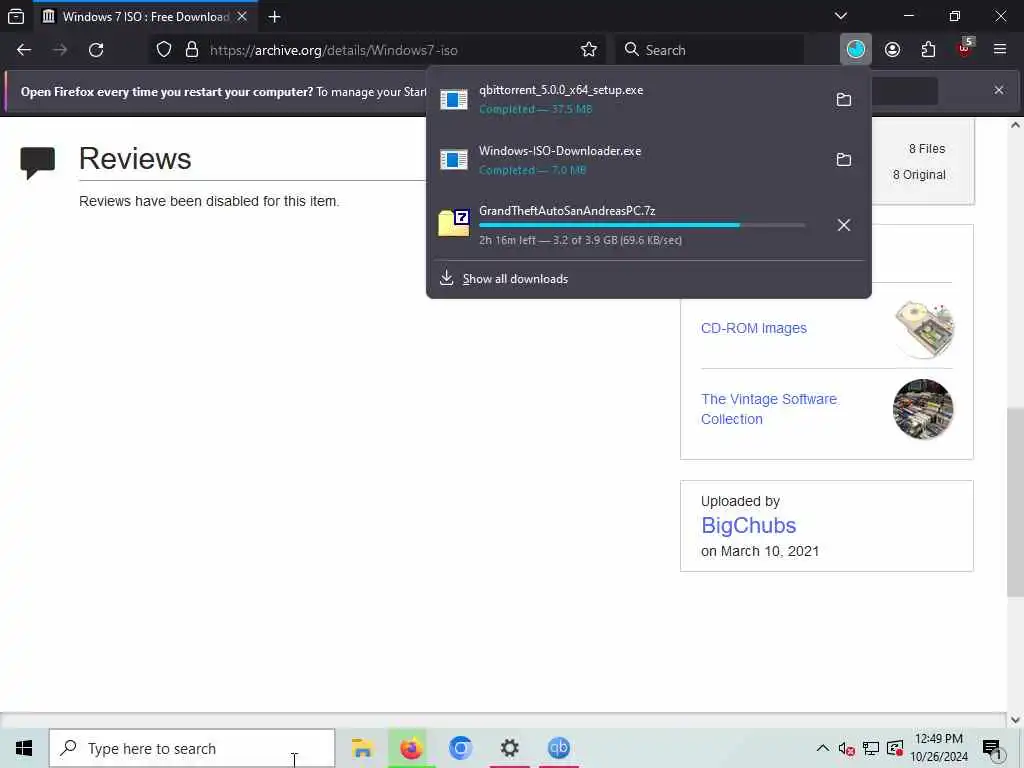
Task: Show hidden system tray icons
Action: pos(823,748)
